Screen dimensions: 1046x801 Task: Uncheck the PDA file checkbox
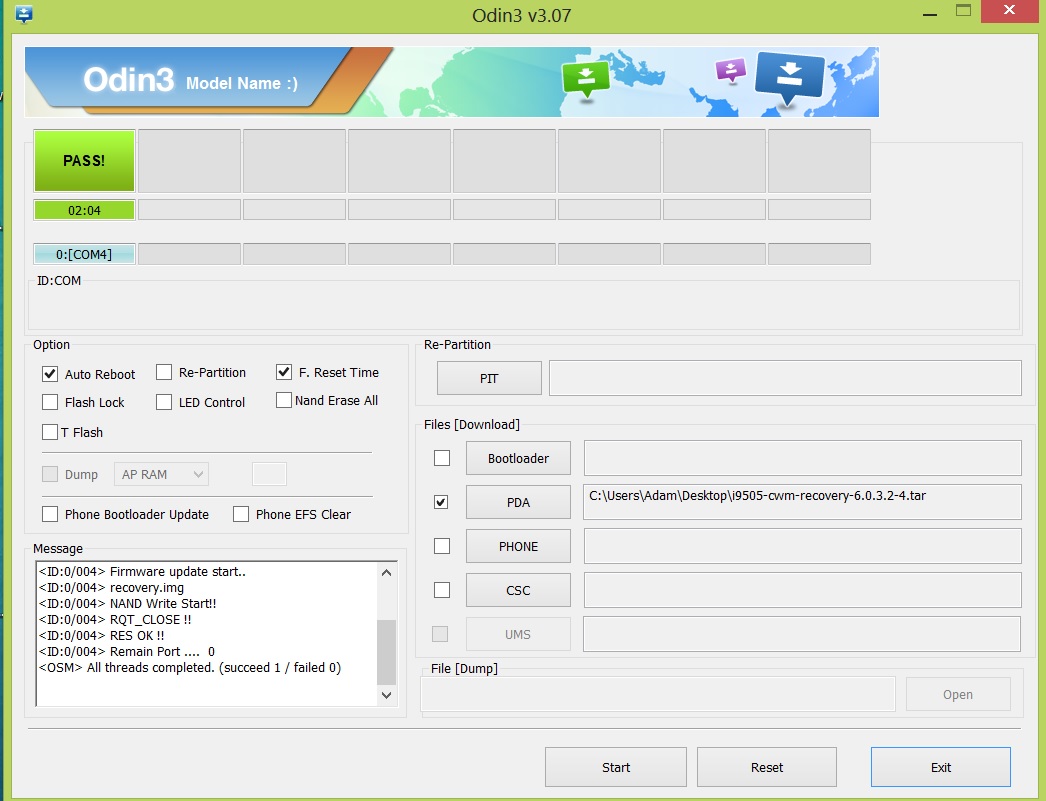(x=441, y=502)
